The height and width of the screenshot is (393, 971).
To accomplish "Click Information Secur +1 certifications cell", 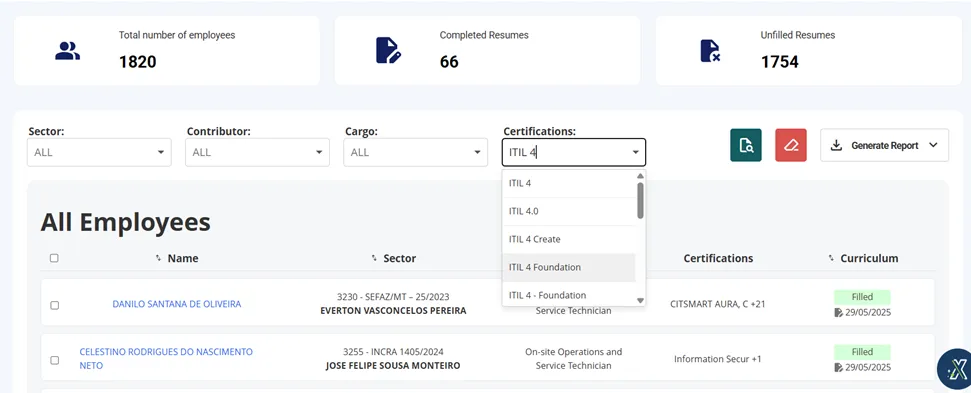I will [x=718, y=359].
